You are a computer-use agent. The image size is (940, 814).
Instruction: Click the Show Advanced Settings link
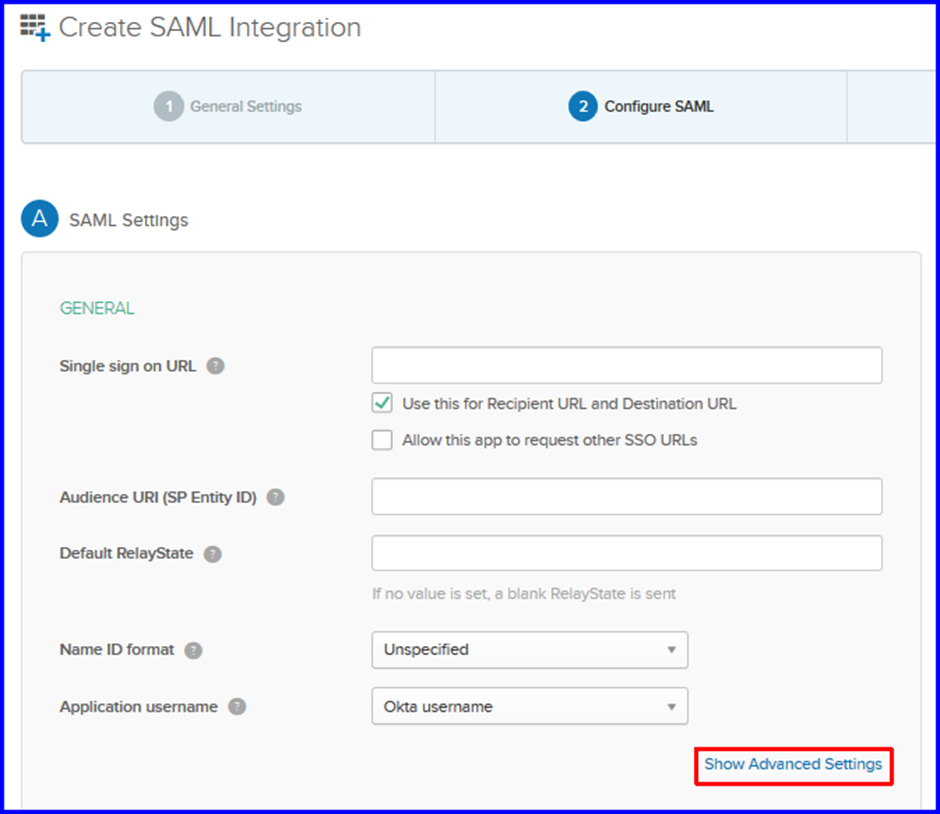[793, 764]
